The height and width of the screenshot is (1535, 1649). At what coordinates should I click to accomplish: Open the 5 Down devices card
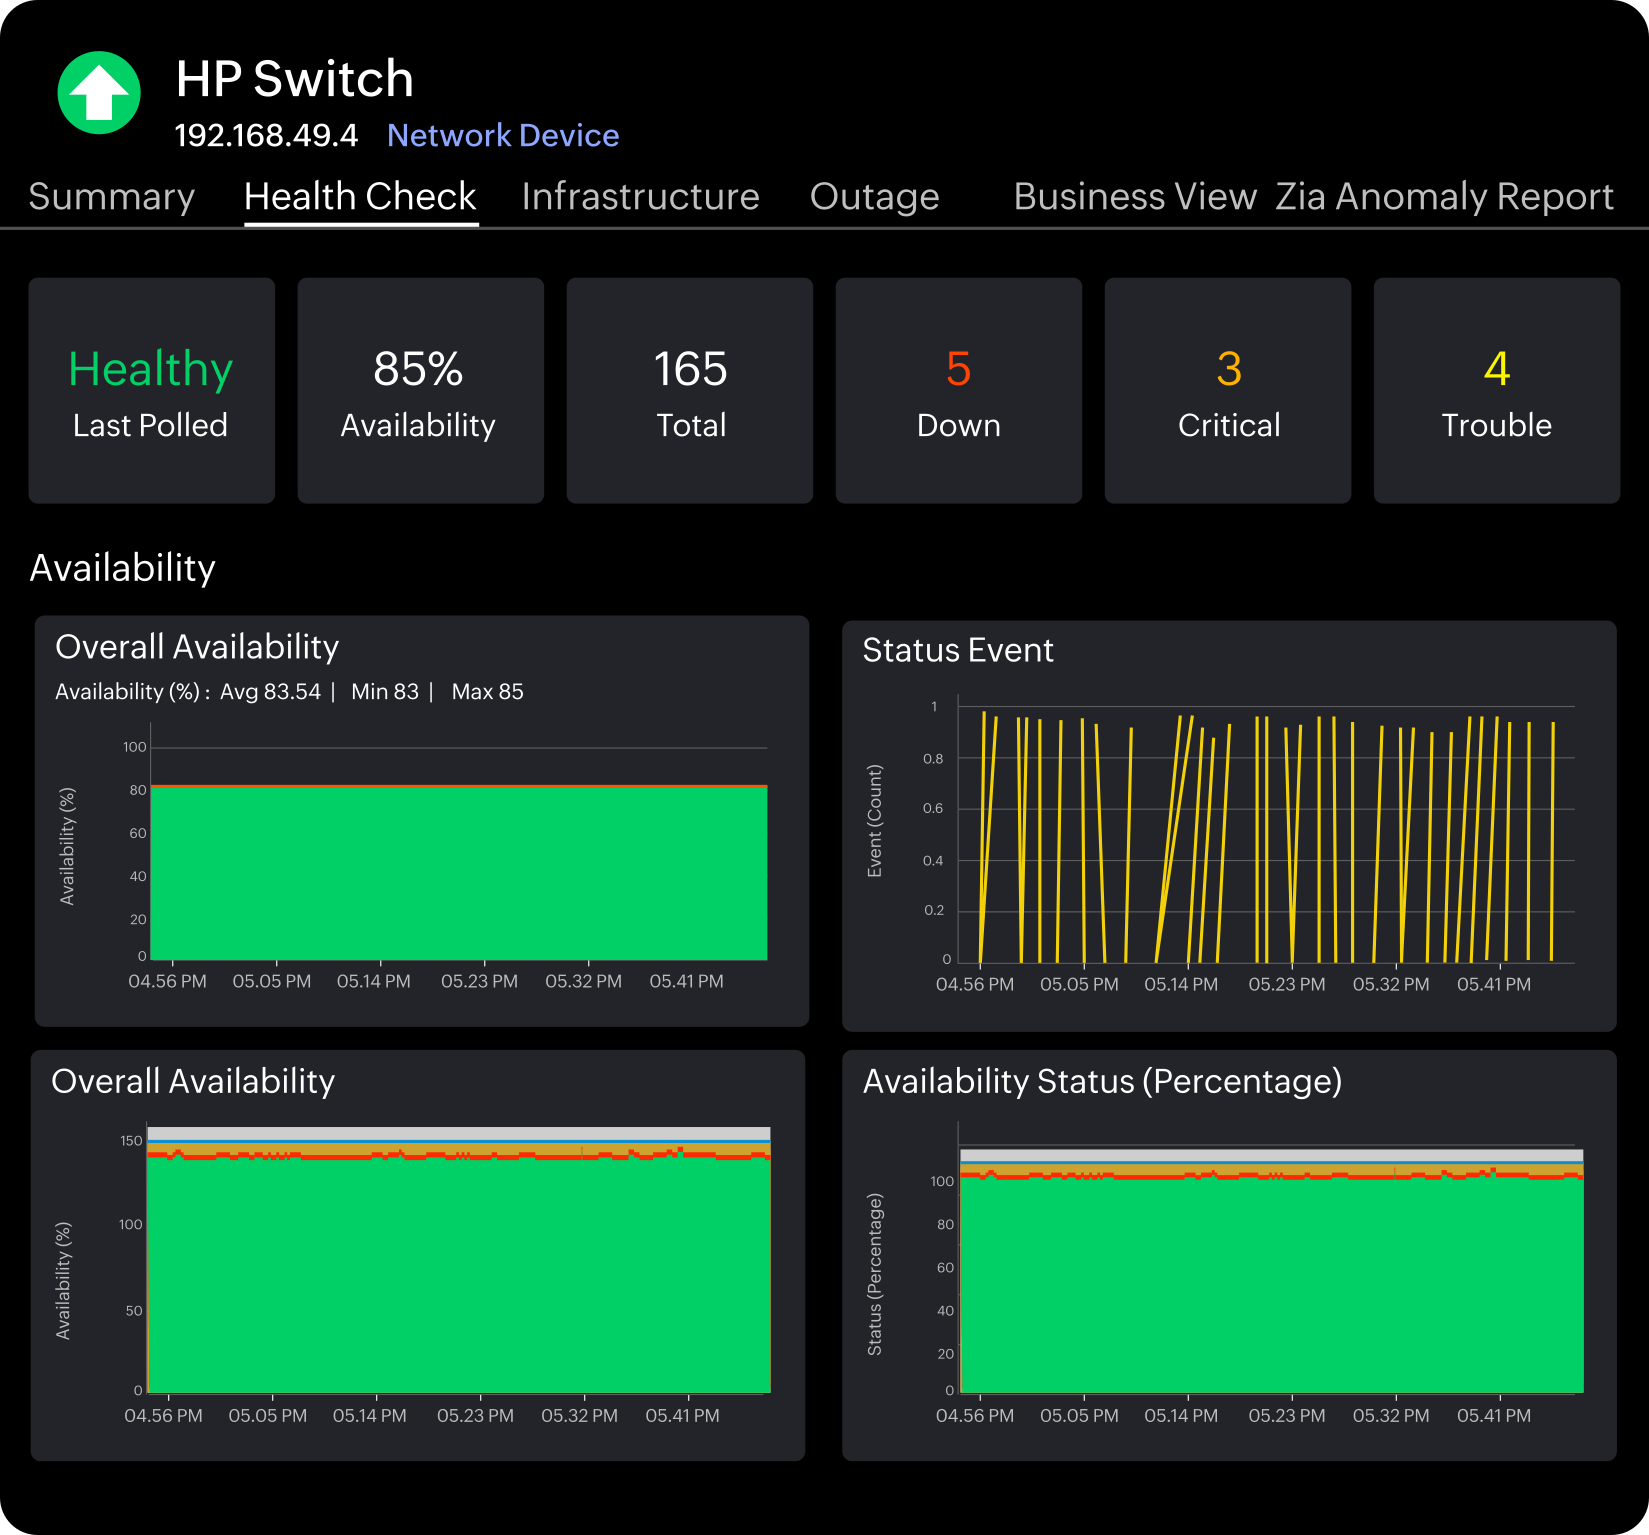click(x=958, y=390)
